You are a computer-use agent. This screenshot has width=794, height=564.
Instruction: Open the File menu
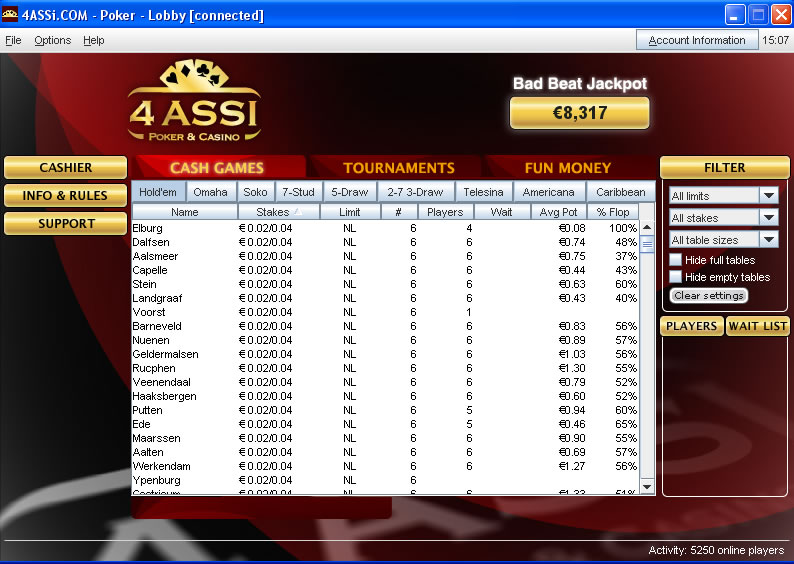pos(13,40)
